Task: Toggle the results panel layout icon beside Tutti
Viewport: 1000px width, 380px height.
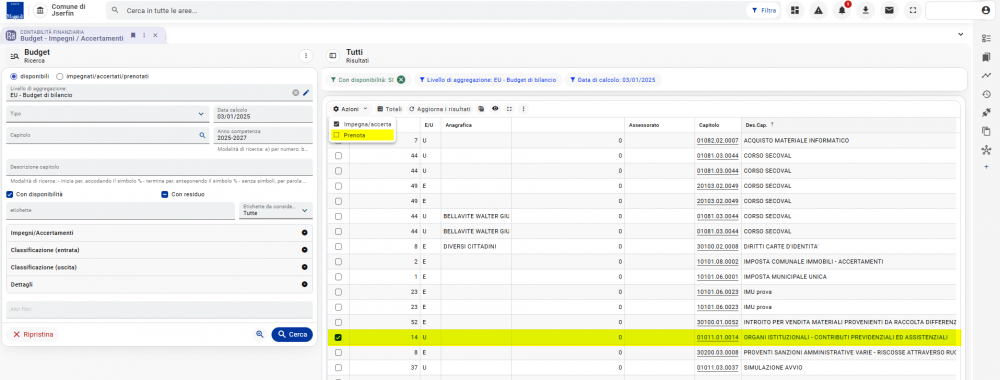Action: click(332, 56)
